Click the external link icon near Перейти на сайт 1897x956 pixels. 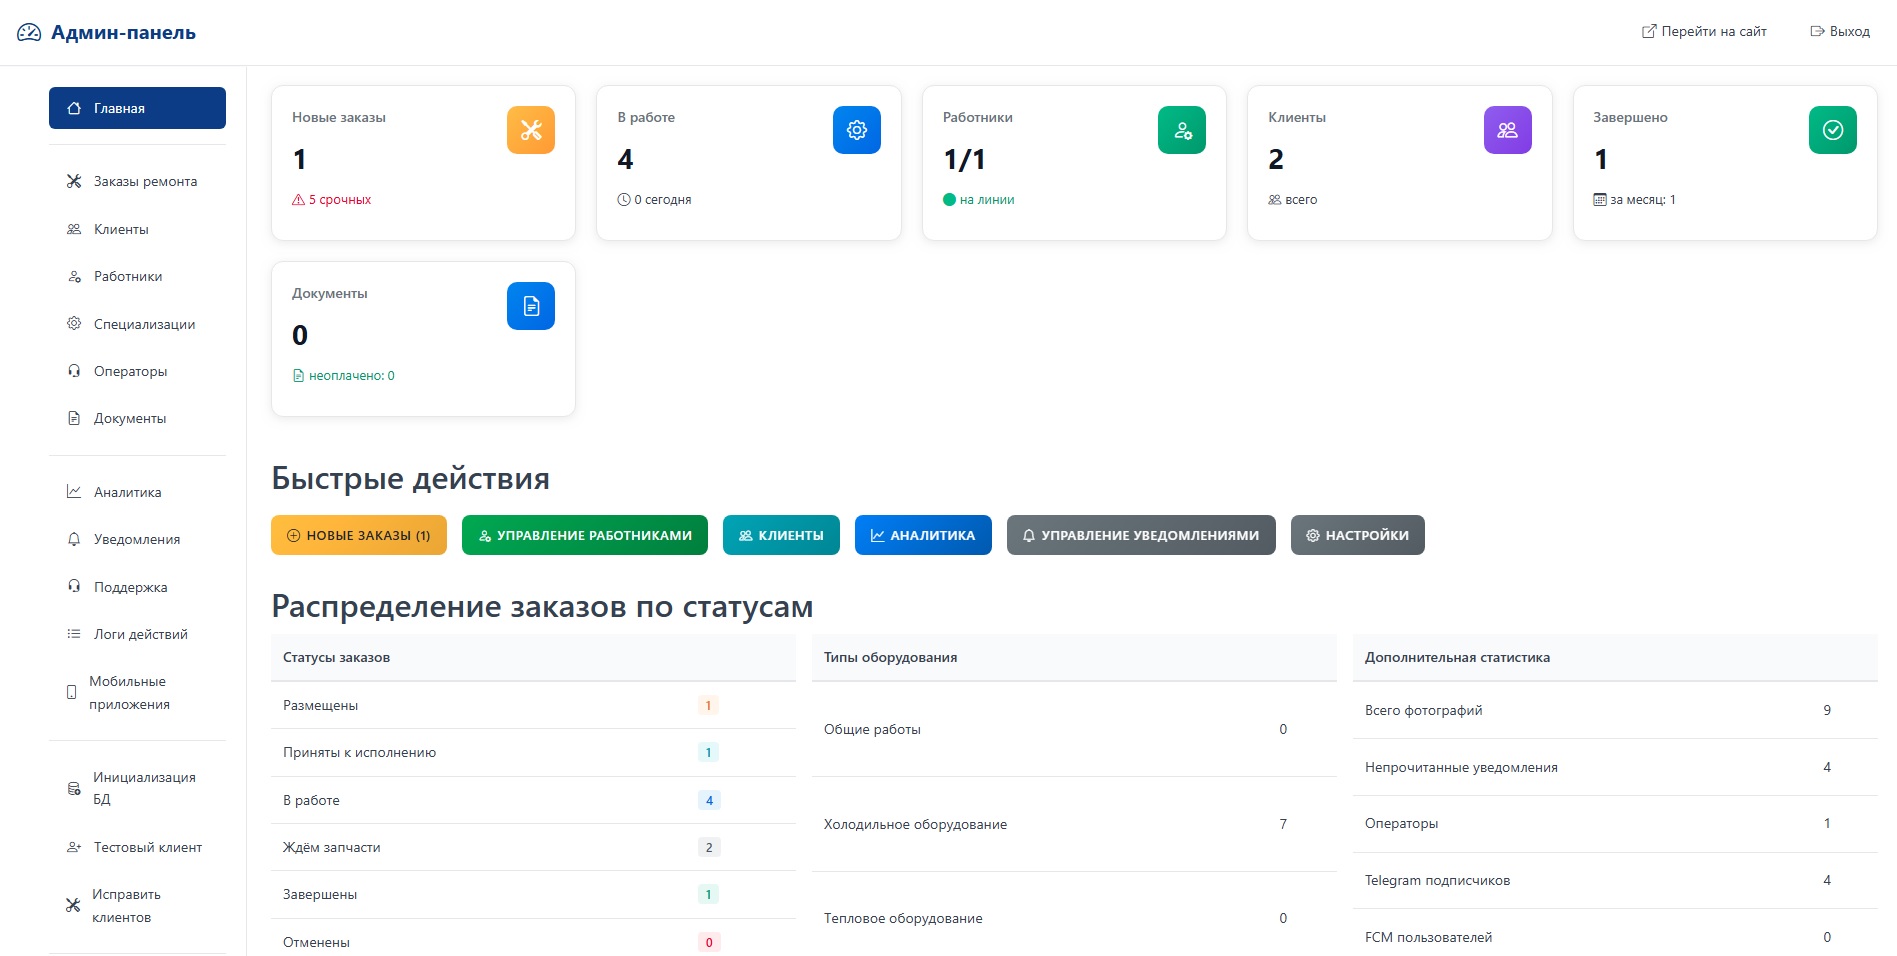coord(1649,31)
